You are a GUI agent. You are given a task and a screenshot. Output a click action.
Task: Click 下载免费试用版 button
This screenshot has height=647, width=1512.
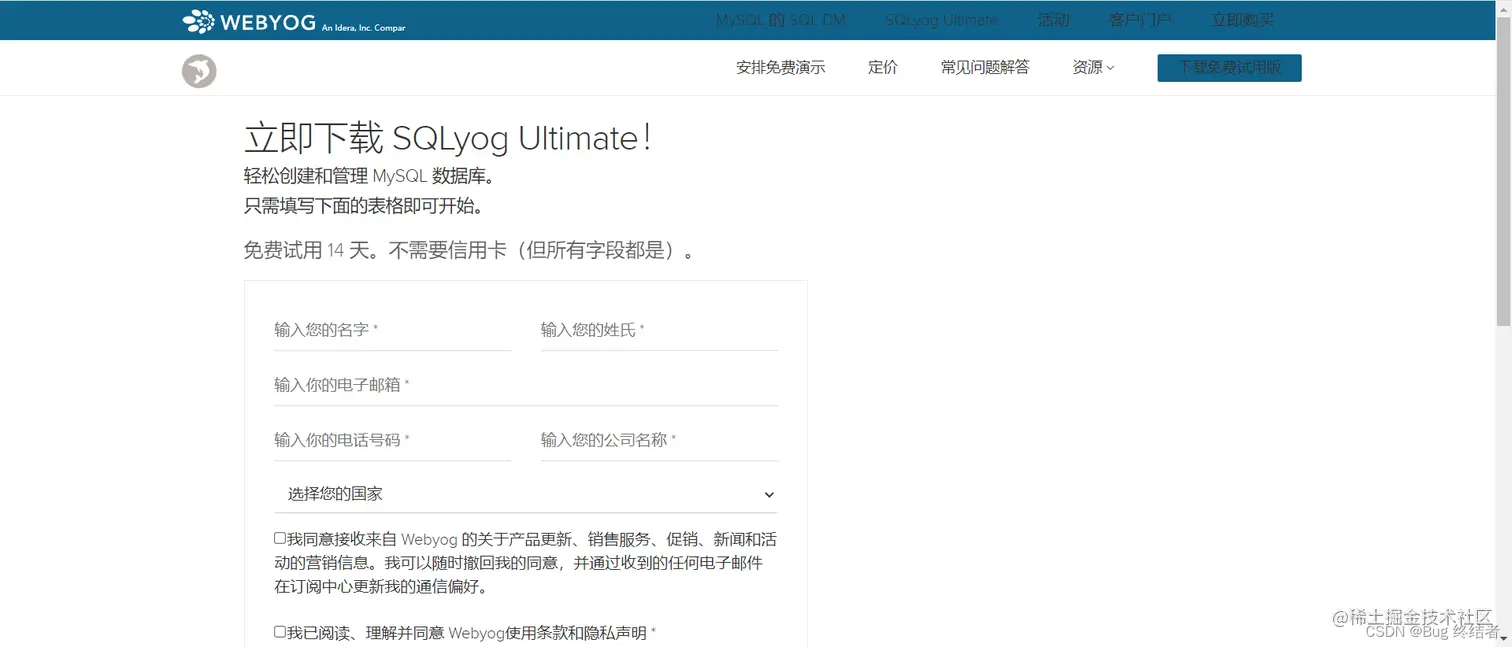[x=1229, y=68]
